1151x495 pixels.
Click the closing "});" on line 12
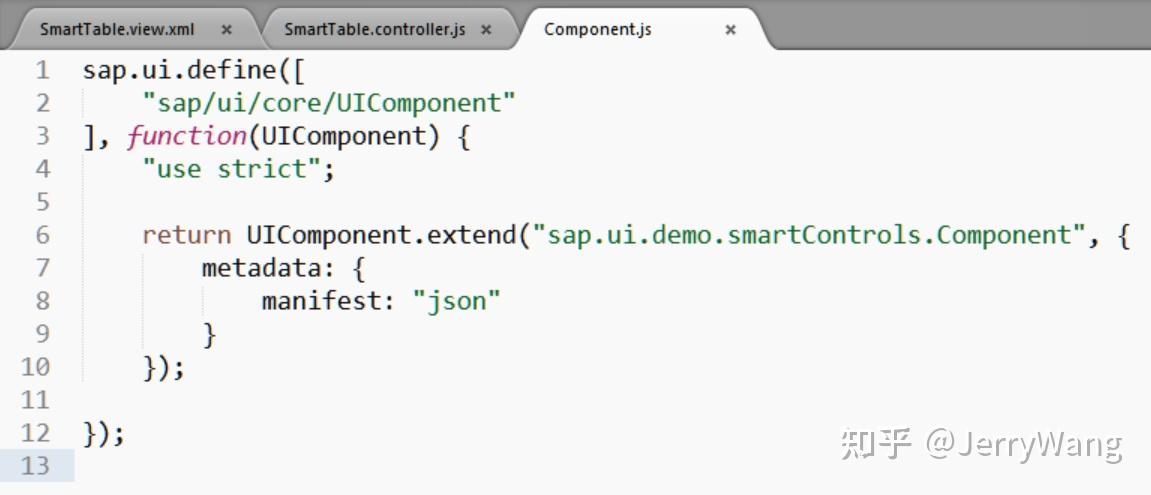[x=104, y=433]
